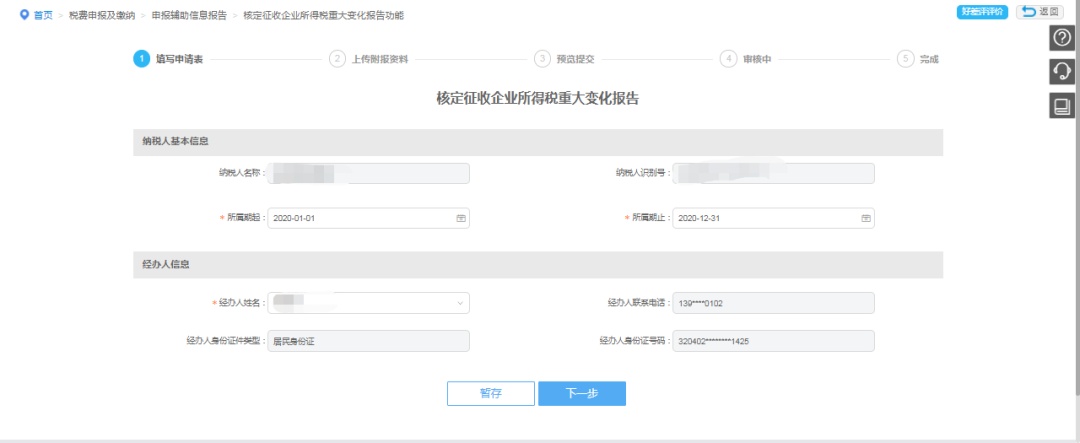Click the 下一步 button
1080x443 pixels.
pyautogui.click(x=582, y=394)
